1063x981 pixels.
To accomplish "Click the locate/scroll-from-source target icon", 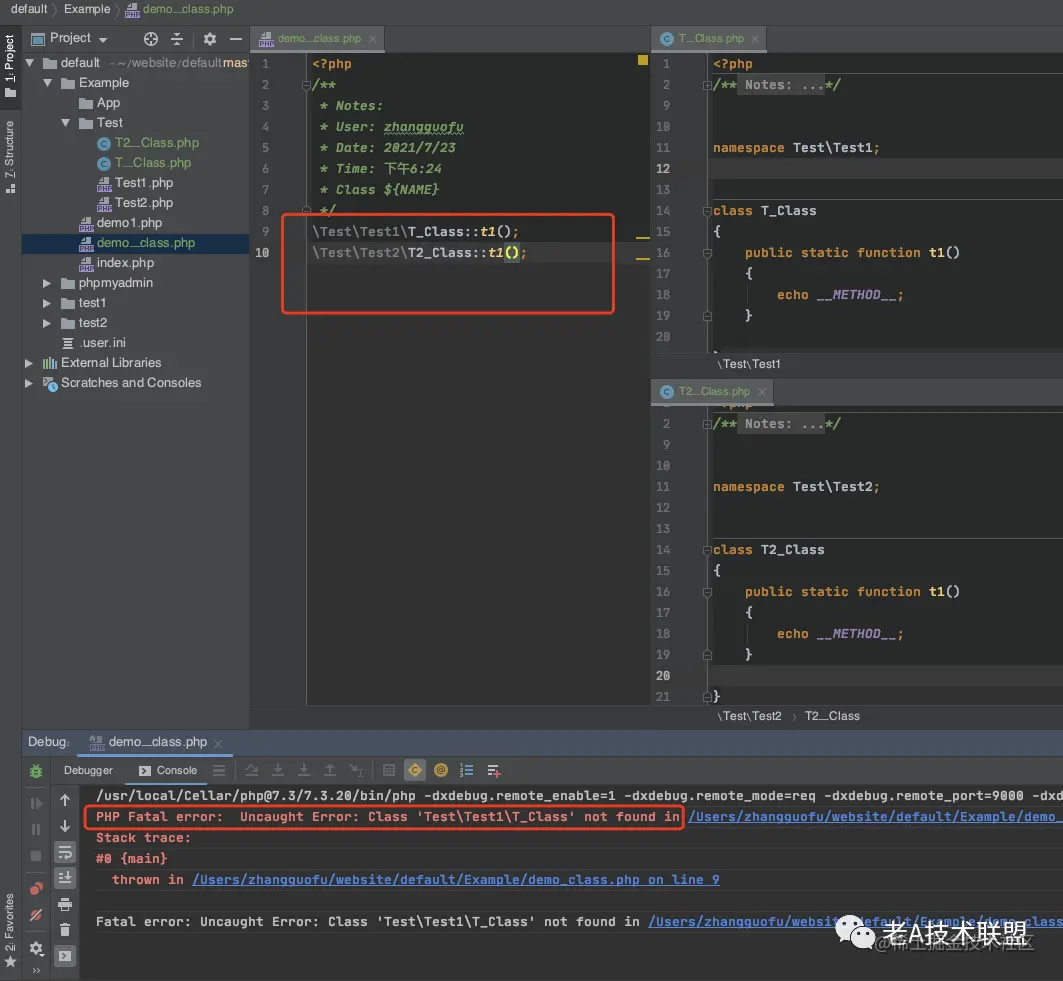I will (151, 39).
